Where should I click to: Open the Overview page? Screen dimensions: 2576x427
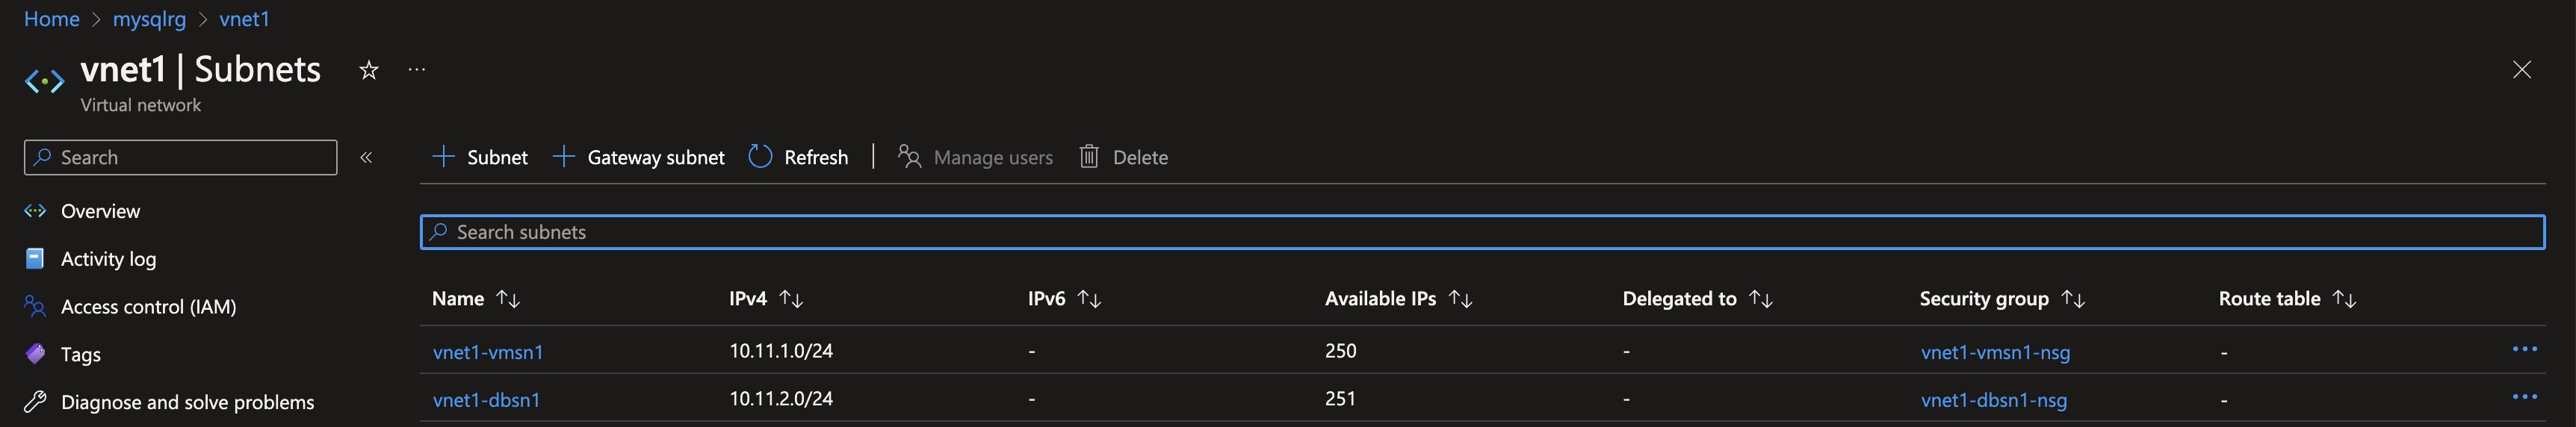(x=100, y=211)
